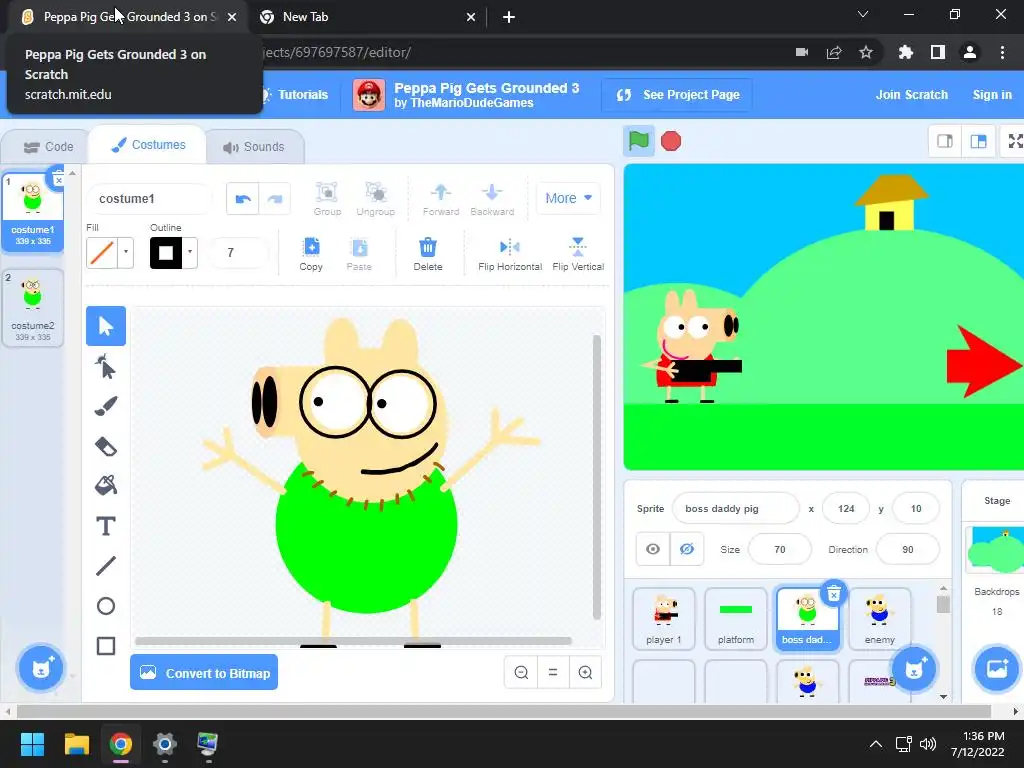Move selection Forward

click(441, 199)
